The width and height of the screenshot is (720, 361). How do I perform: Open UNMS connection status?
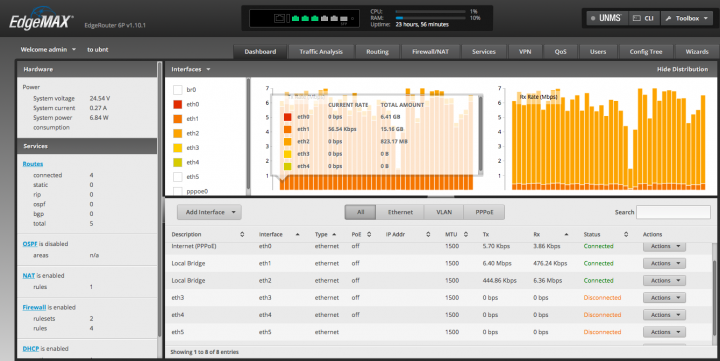[606, 18]
